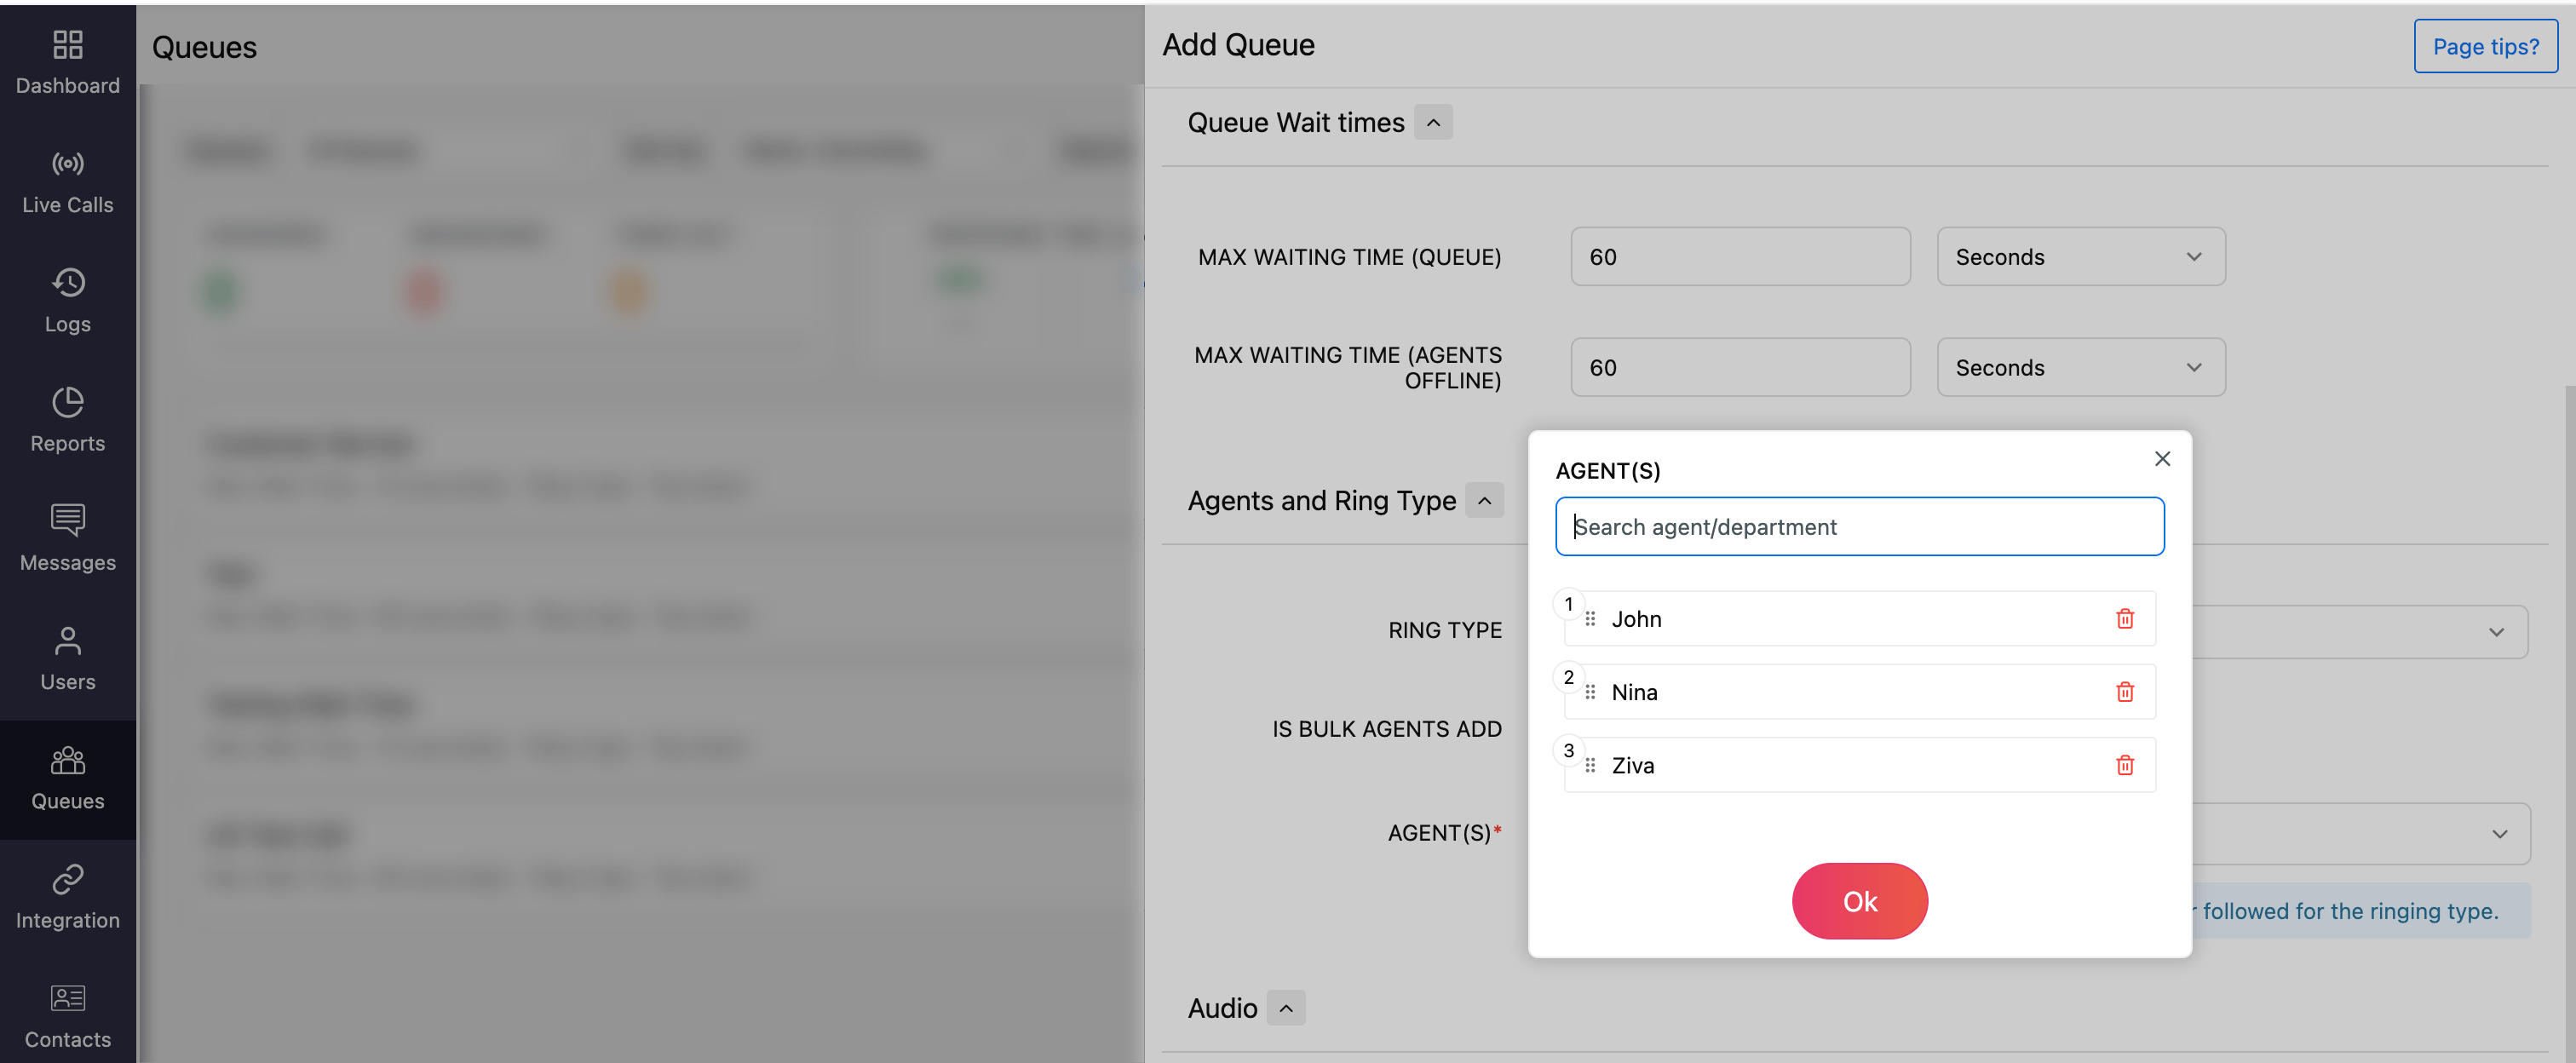Open Live Calls from the sidebar
Viewport: 2576px width, 1063px height.
click(68, 183)
